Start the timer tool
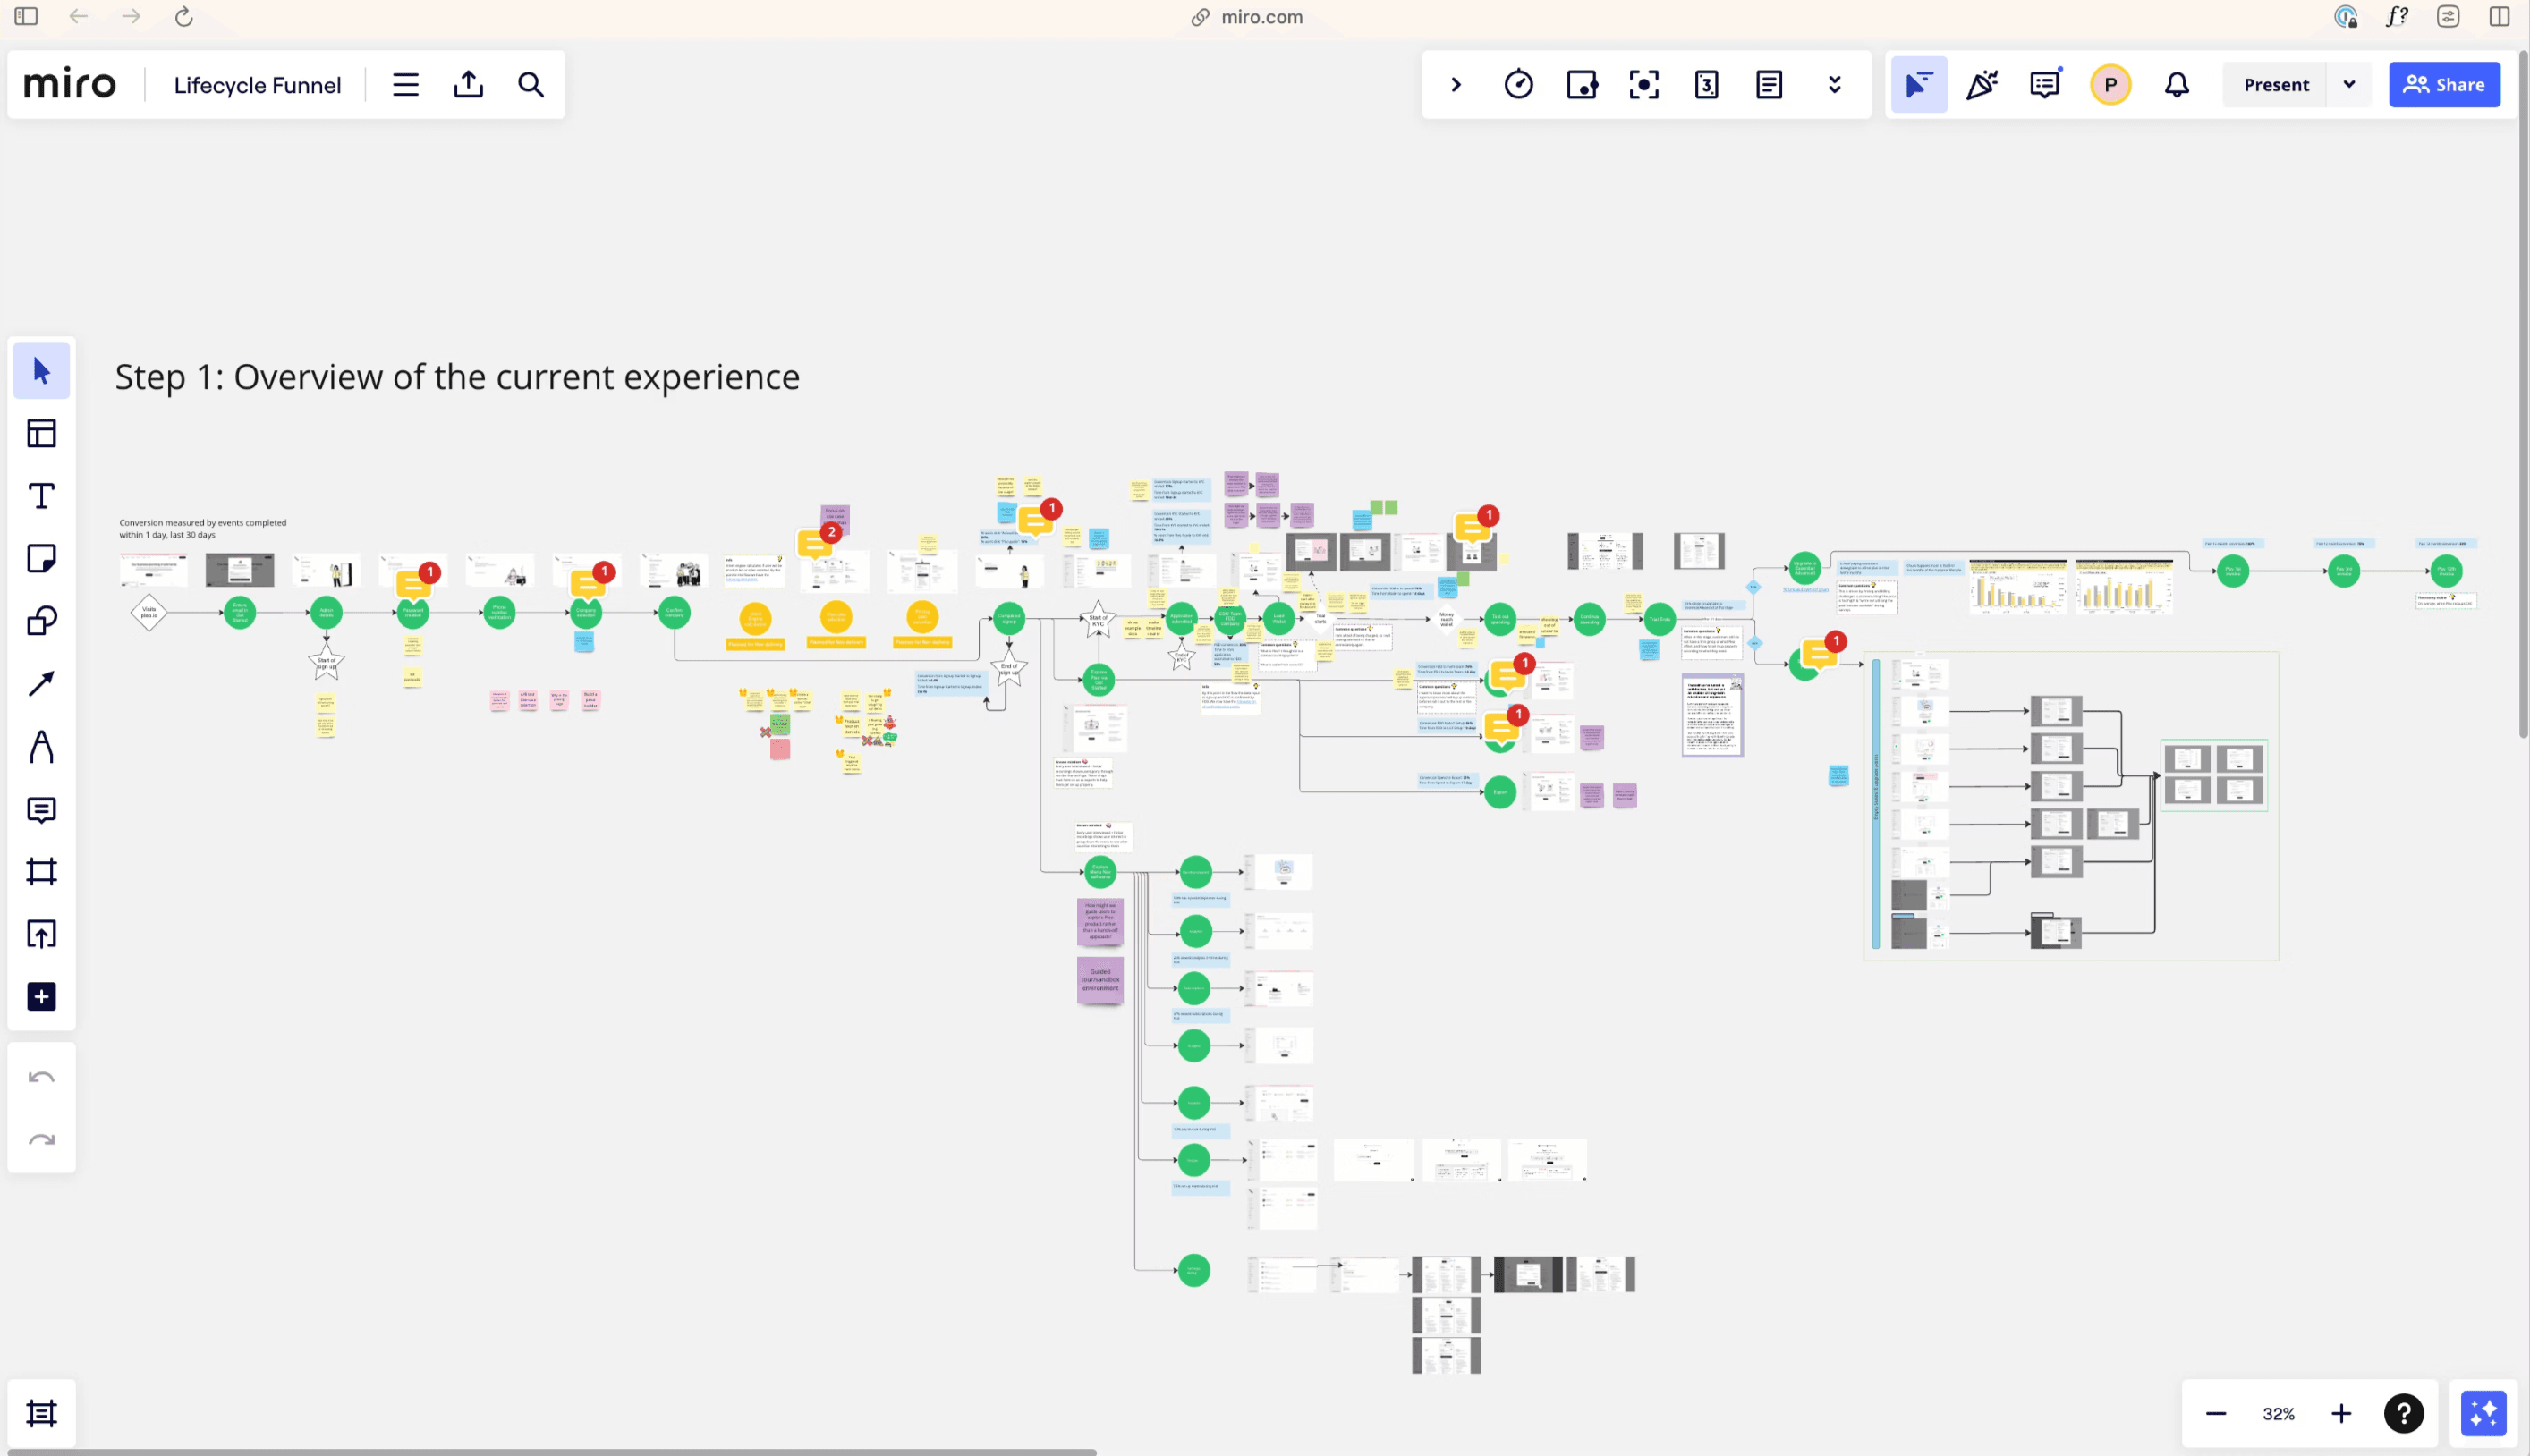2530x1456 pixels. pos(1518,85)
